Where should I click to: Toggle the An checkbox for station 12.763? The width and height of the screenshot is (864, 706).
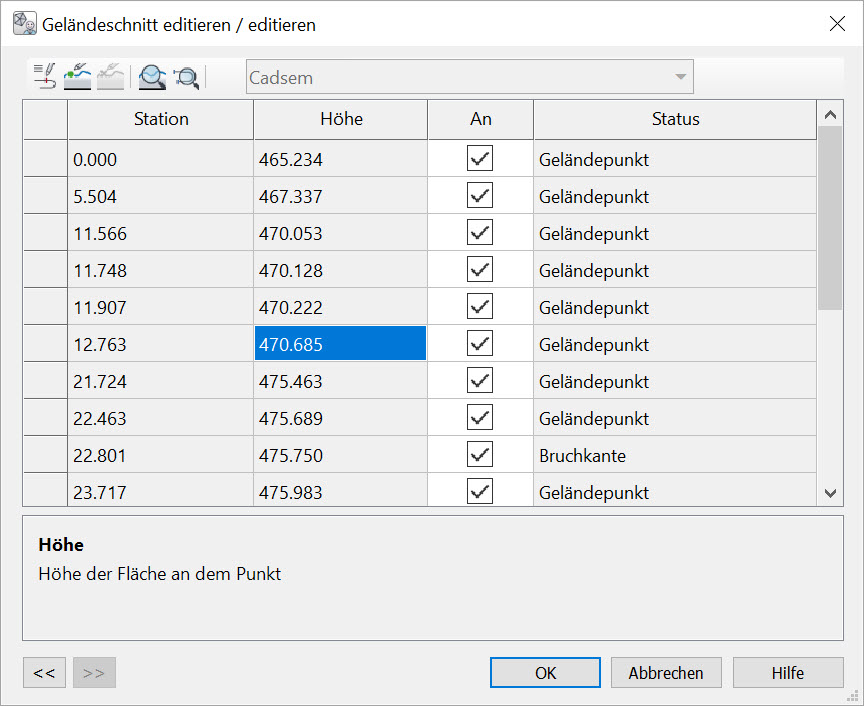tap(480, 344)
